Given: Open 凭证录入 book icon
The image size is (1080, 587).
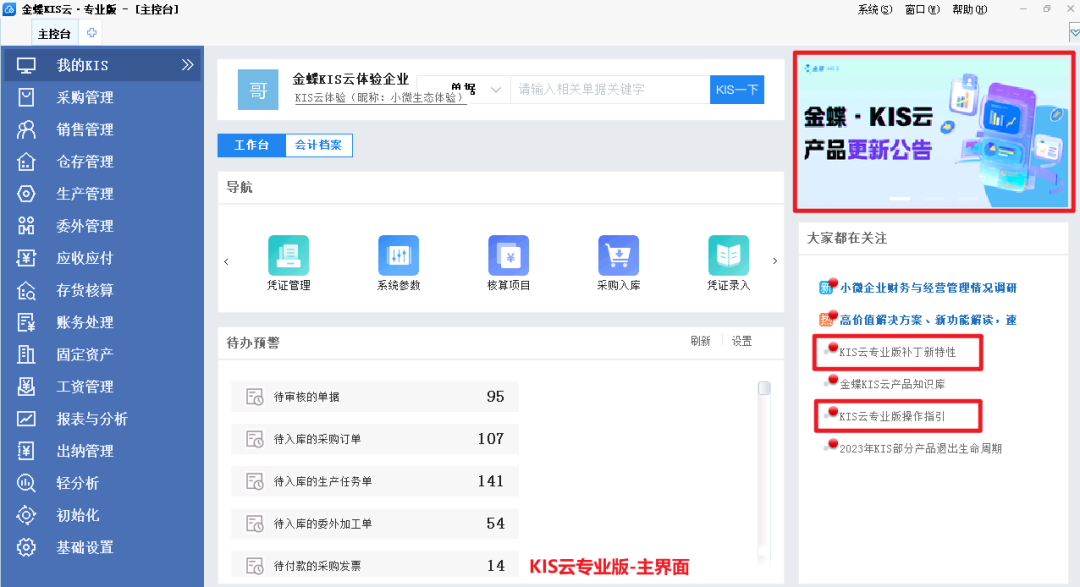Looking at the screenshot, I should coord(728,255).
